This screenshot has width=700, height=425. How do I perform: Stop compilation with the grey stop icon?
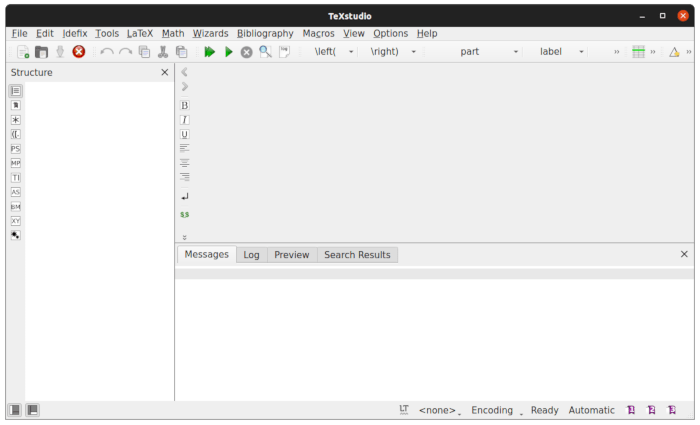coord(246,52)
